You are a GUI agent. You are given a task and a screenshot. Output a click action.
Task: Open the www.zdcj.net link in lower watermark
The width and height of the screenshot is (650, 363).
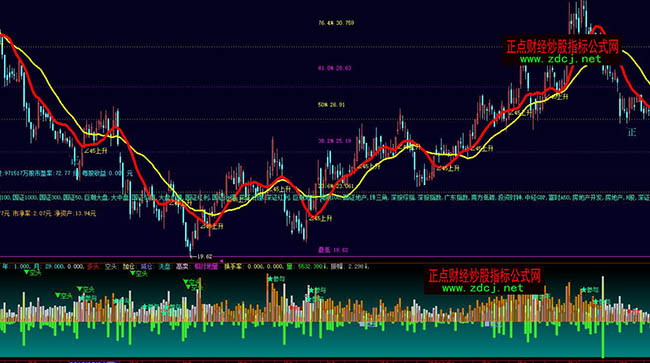click(483, 288)
